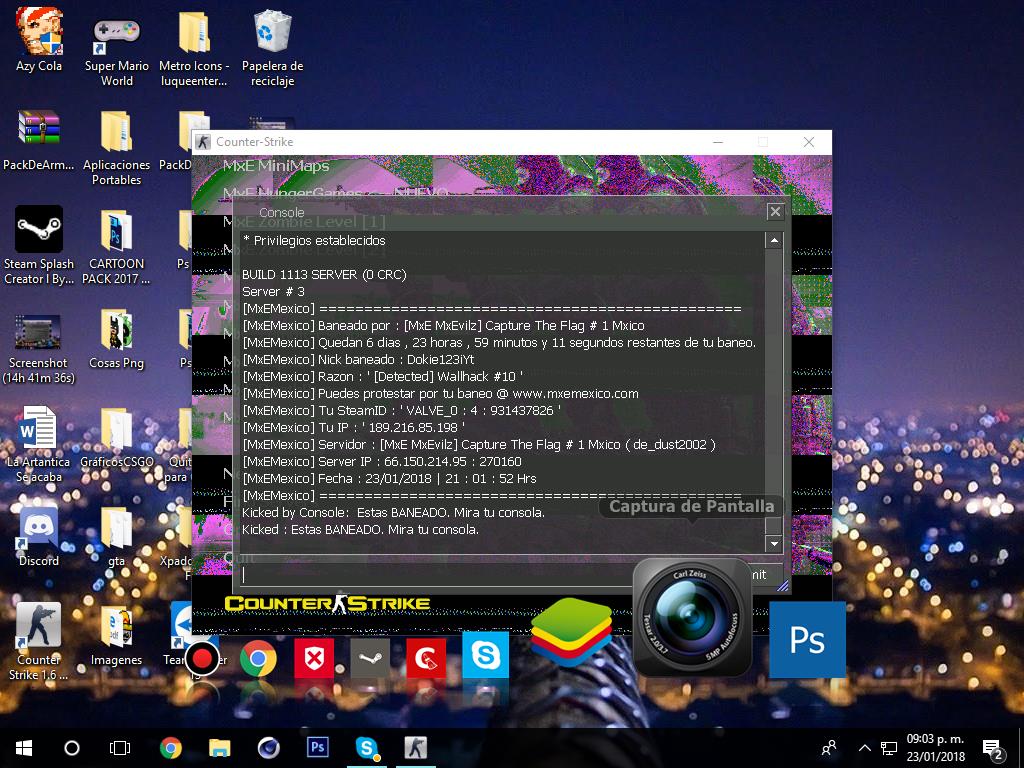Open the Metro Icons folder
This screenshot has height=768, width=1024.
(193, 49)
